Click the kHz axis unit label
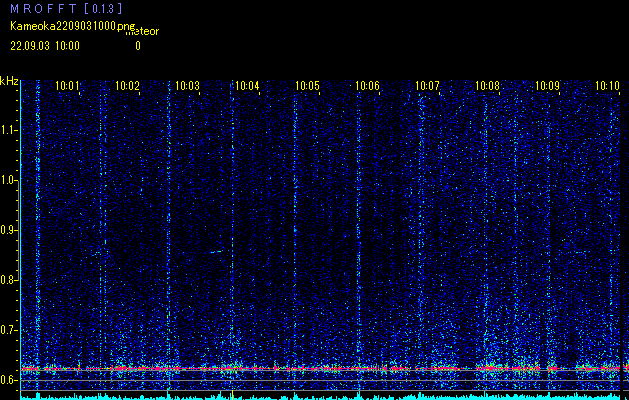This screenshot has width=629, height=400. pos(9,81)
